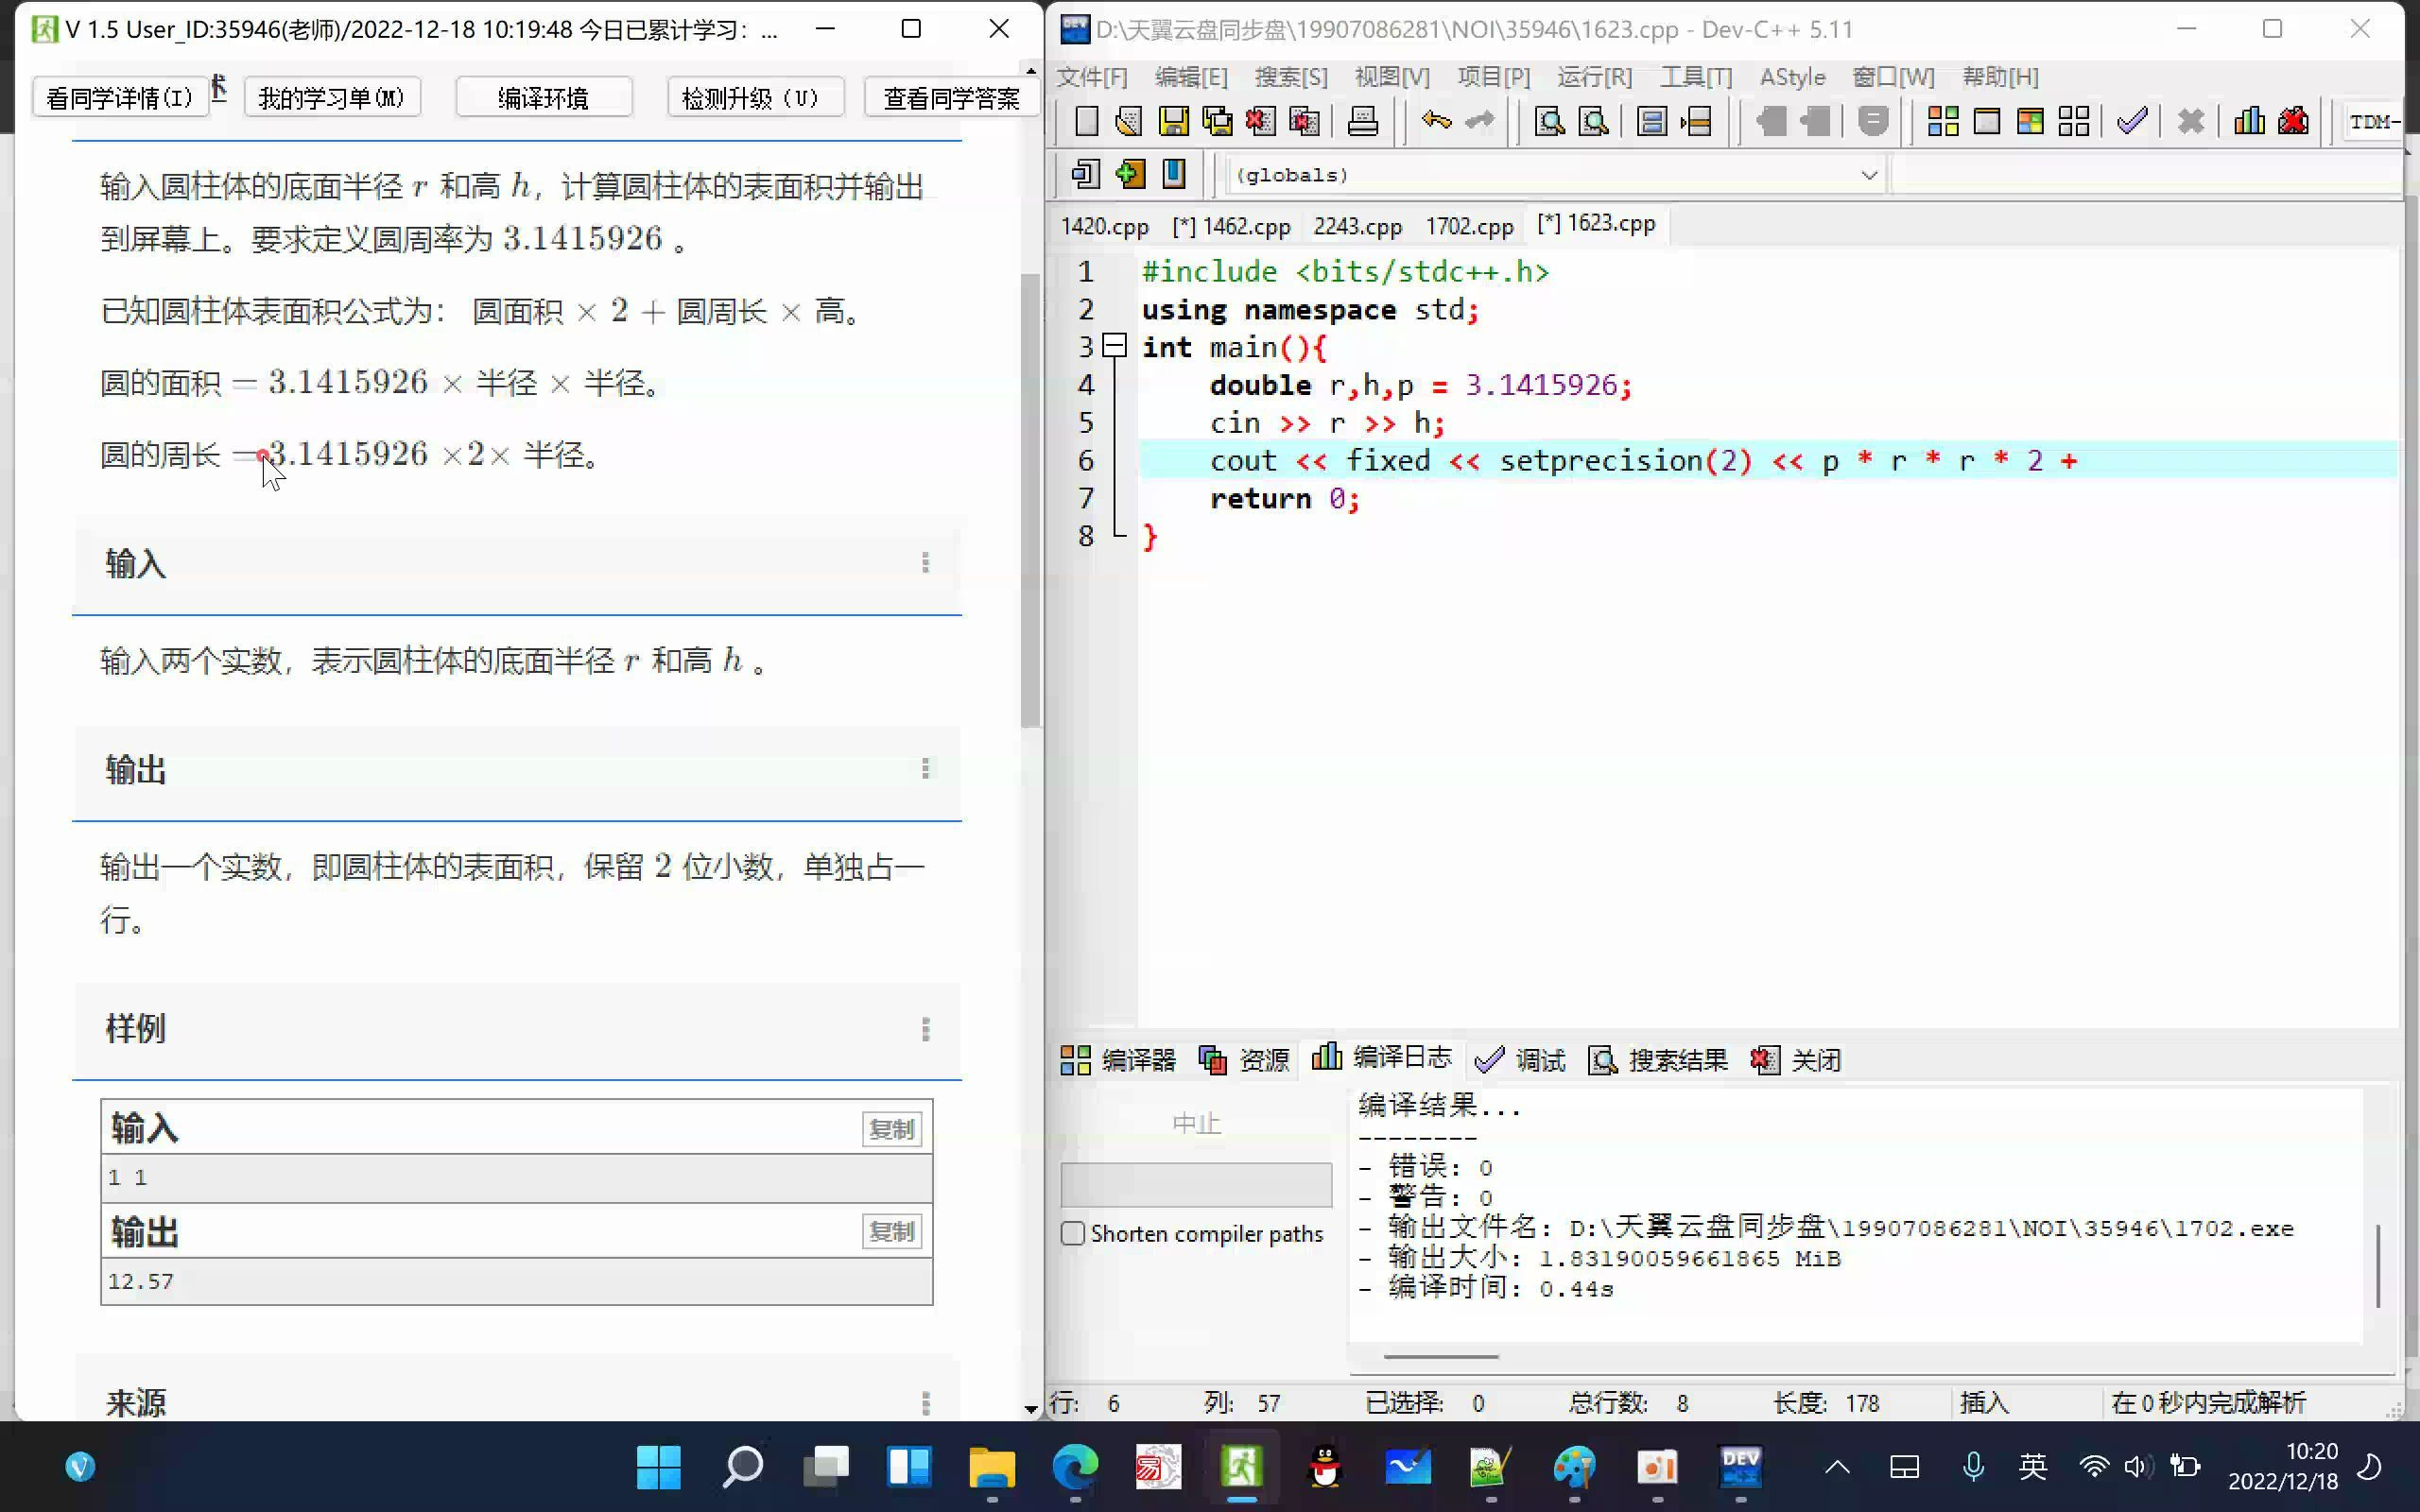Click the compile progress bar
This screenshot has width=2420, height=1512.
1196,1185
